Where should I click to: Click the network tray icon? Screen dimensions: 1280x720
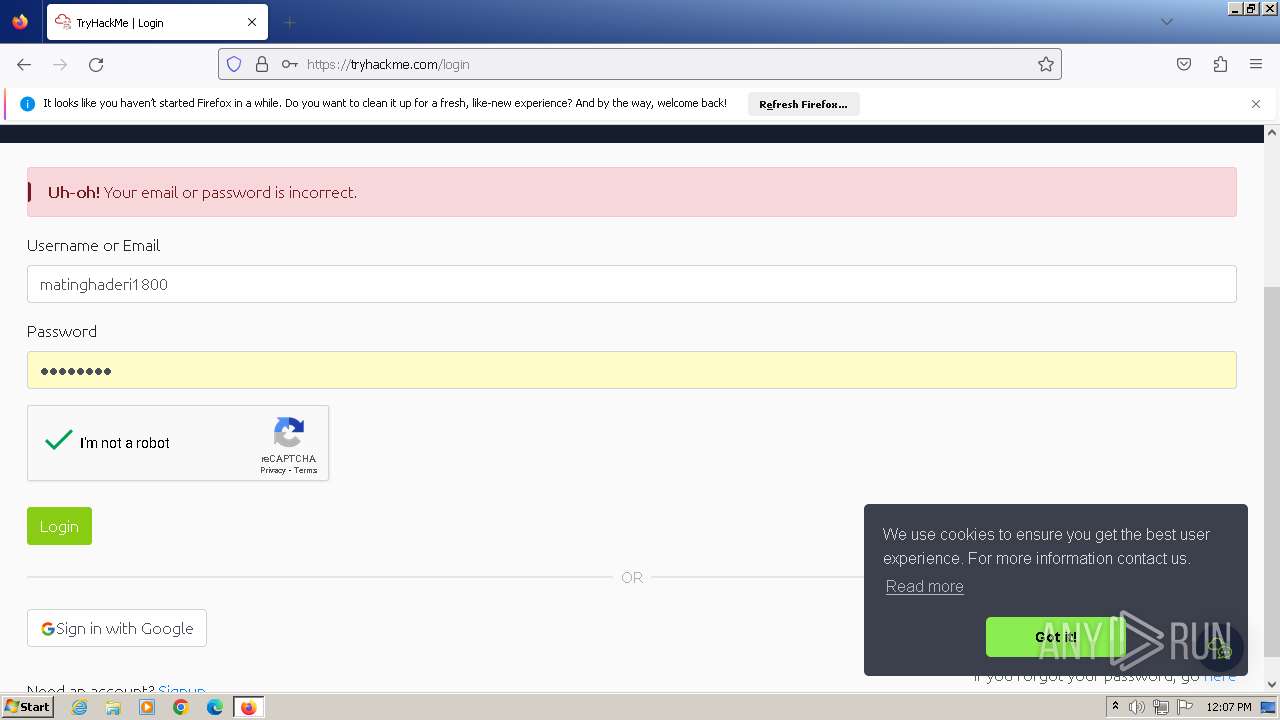(x=1161, y=707)
